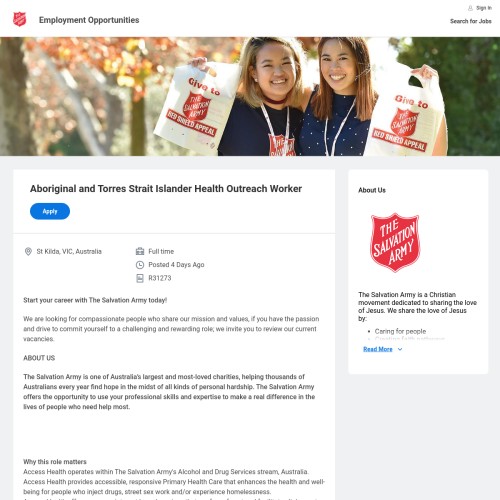The image size is (500, 500).
Task: Apply for the Health Outreach Worker job
Action: [x=50, y=211]
